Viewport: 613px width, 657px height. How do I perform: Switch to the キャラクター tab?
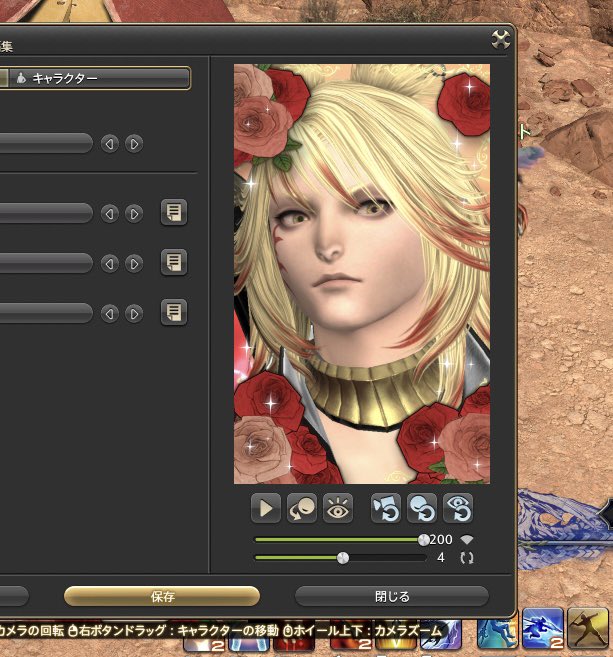pyautogui.click(x=100, y=78)
